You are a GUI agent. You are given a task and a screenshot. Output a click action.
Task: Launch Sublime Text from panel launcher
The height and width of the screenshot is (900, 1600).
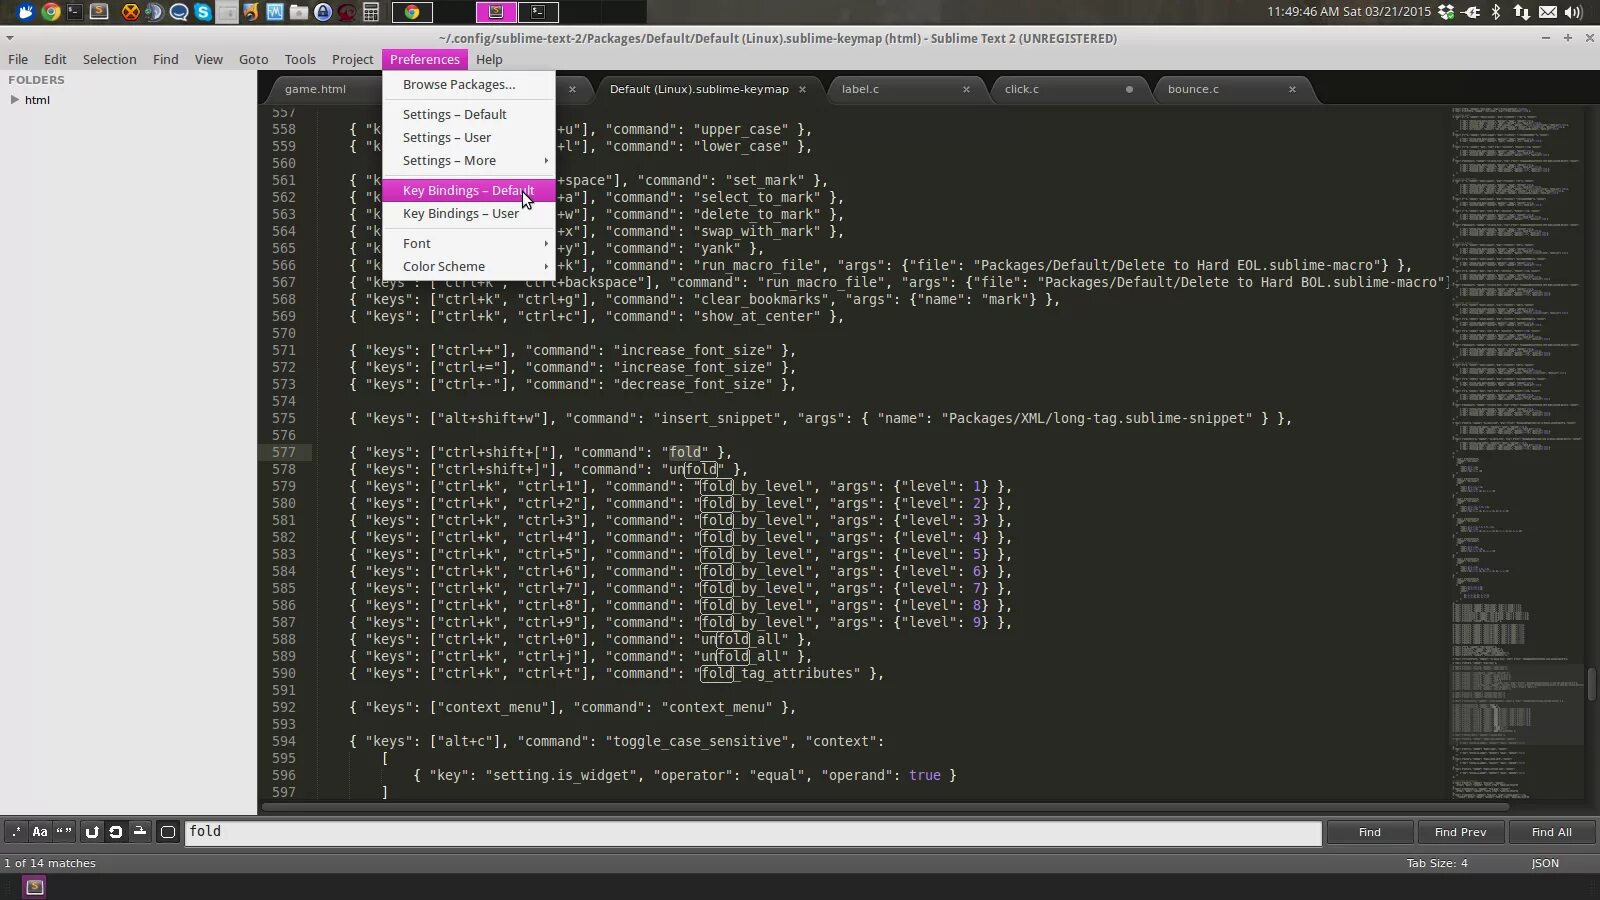(x=99, y=12)
